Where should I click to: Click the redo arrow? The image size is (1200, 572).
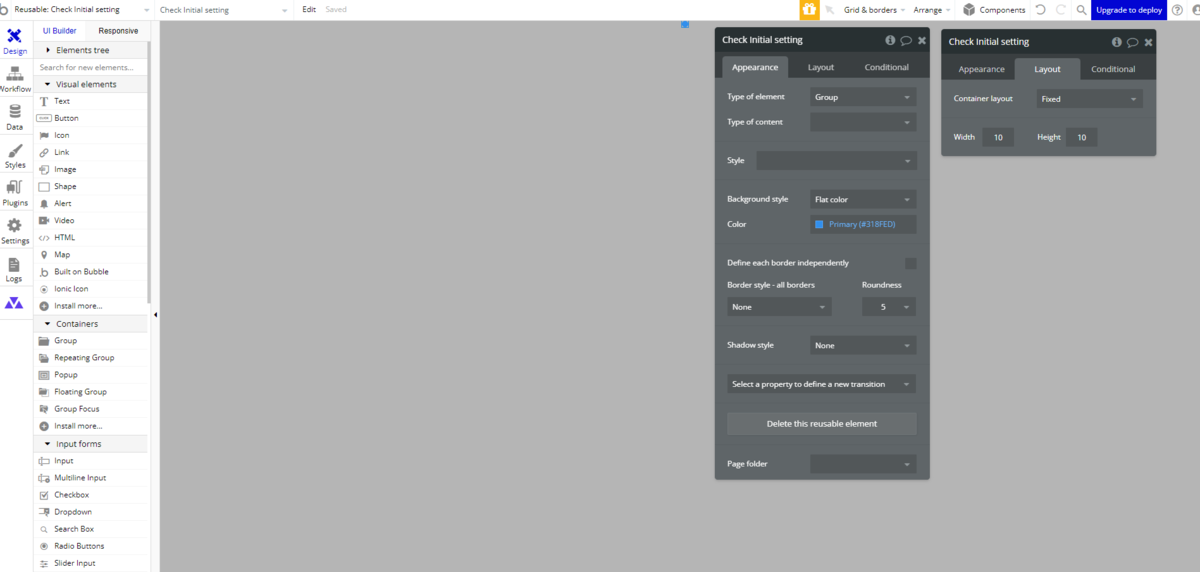pos(1061,10)
